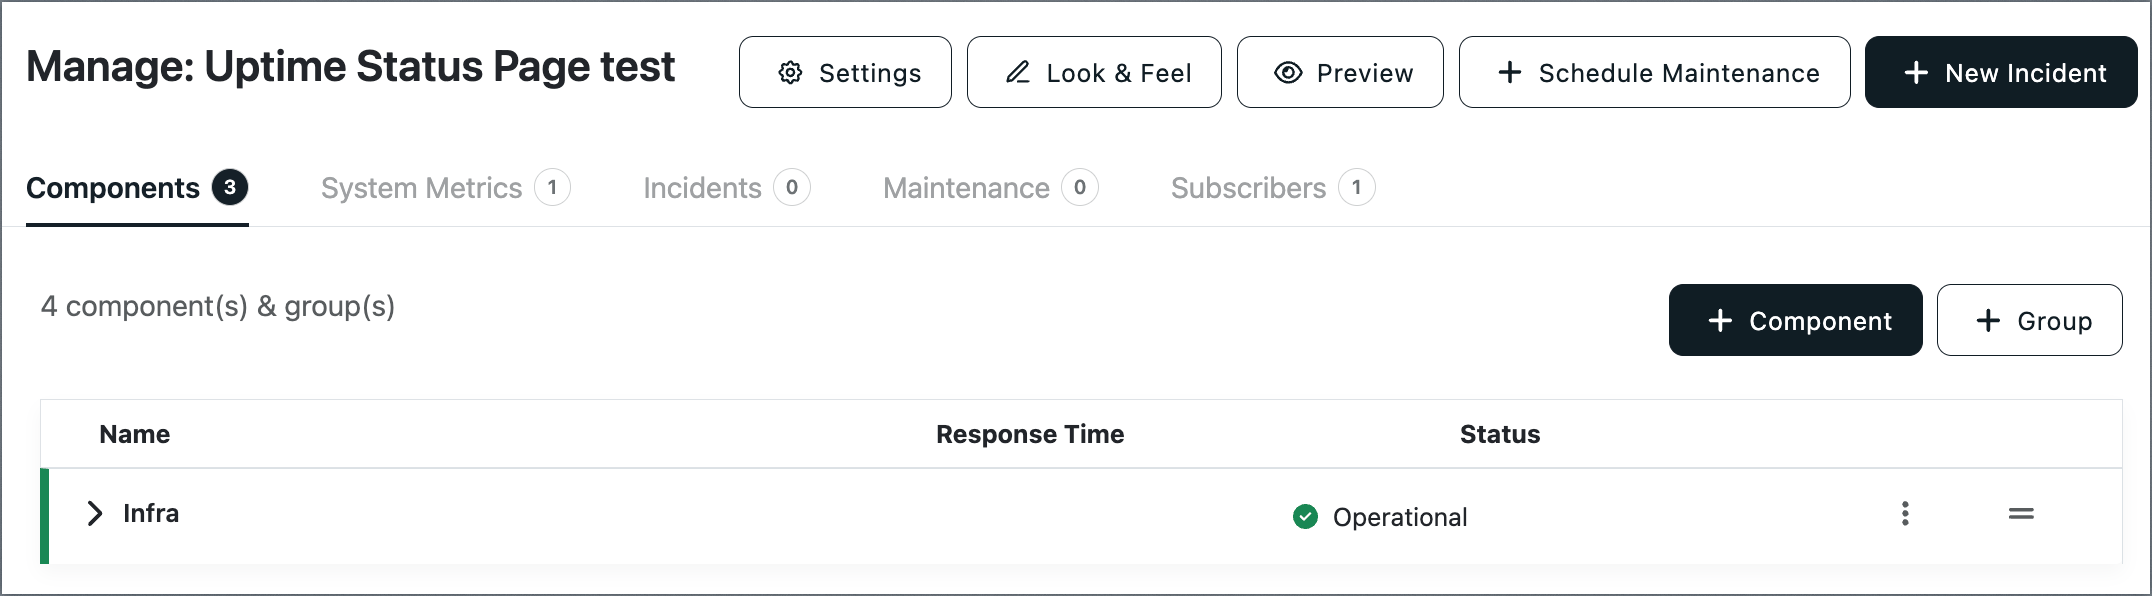2152x596 pixels.
Task: Click the Status column header
Action: [x=1500, y=434]
